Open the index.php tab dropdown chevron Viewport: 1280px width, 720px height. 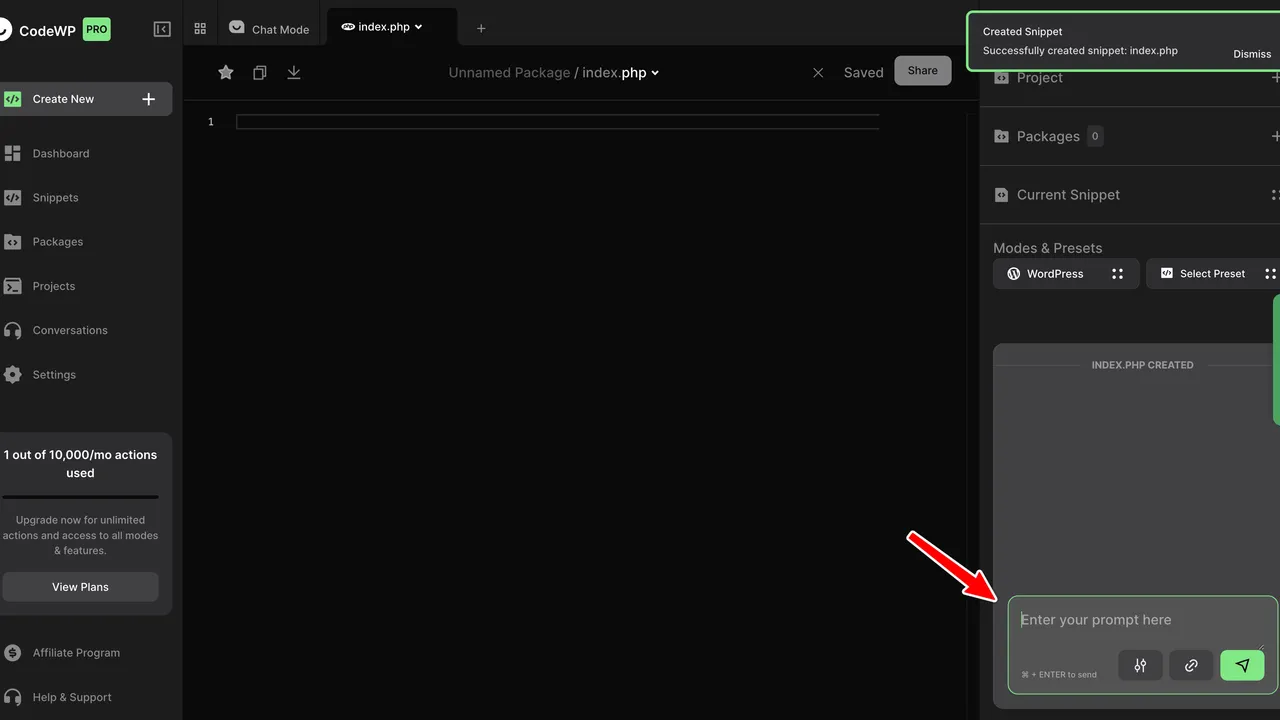coord(418,27)
